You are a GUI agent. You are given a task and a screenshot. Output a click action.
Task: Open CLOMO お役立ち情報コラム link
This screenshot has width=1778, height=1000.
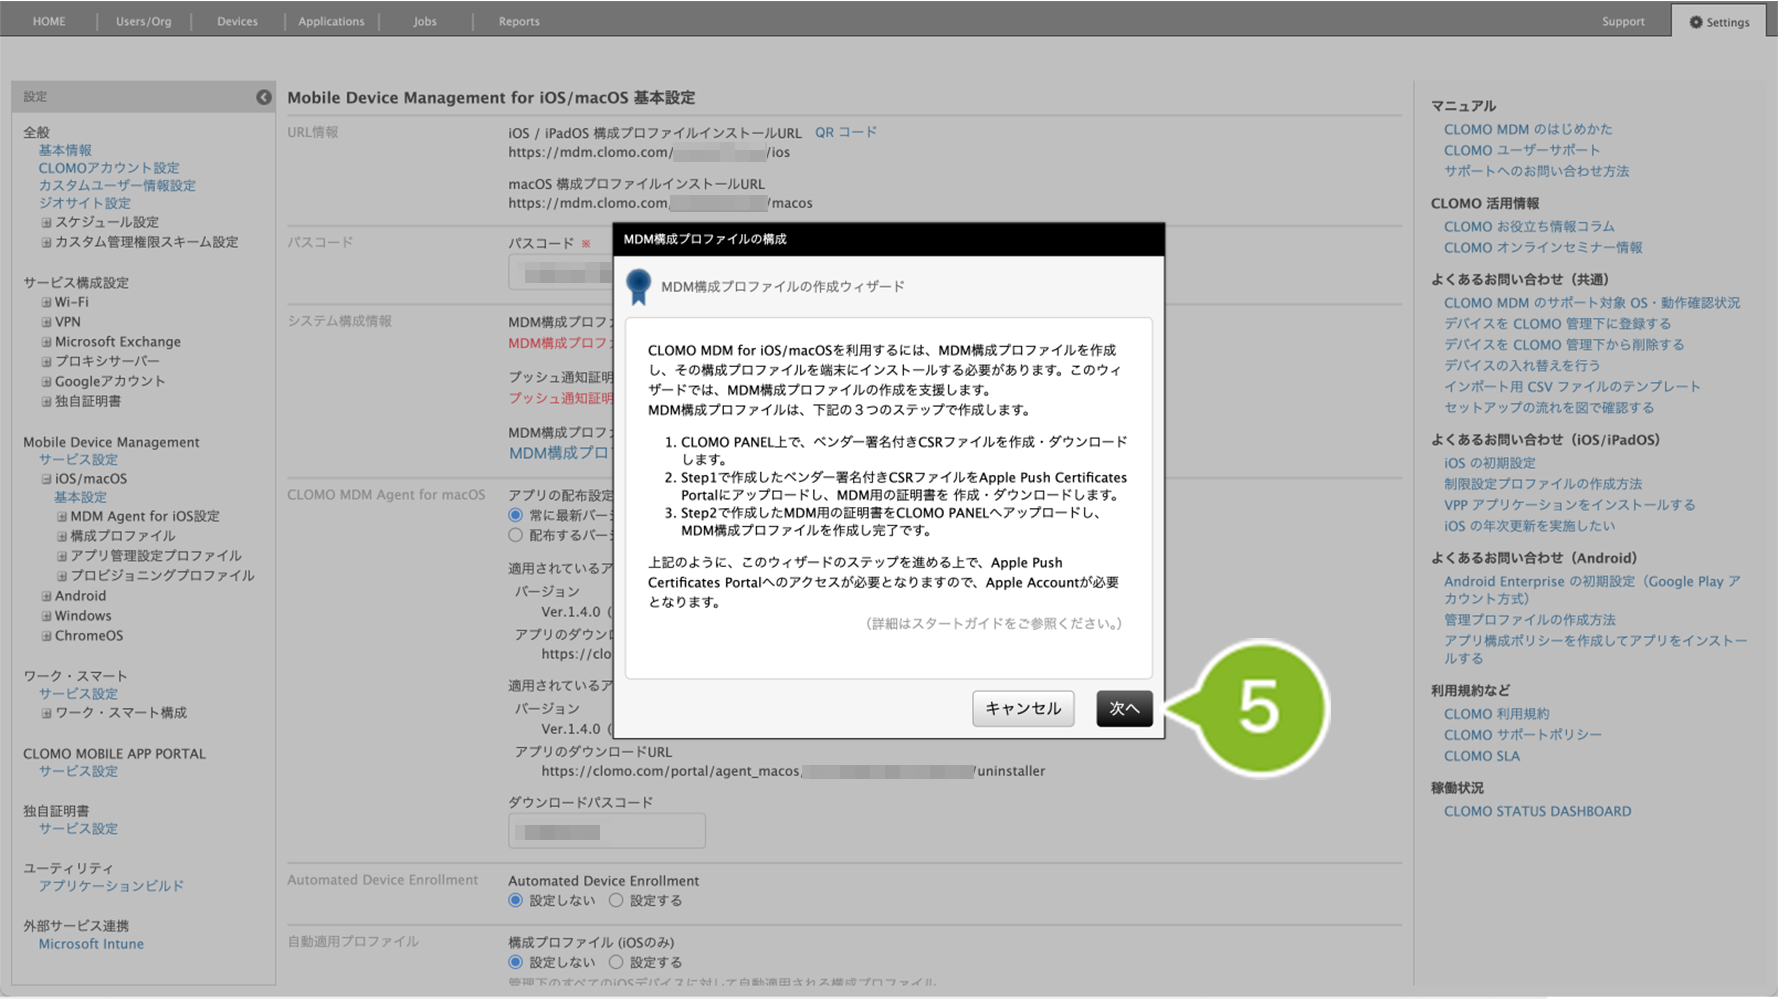1529,226
